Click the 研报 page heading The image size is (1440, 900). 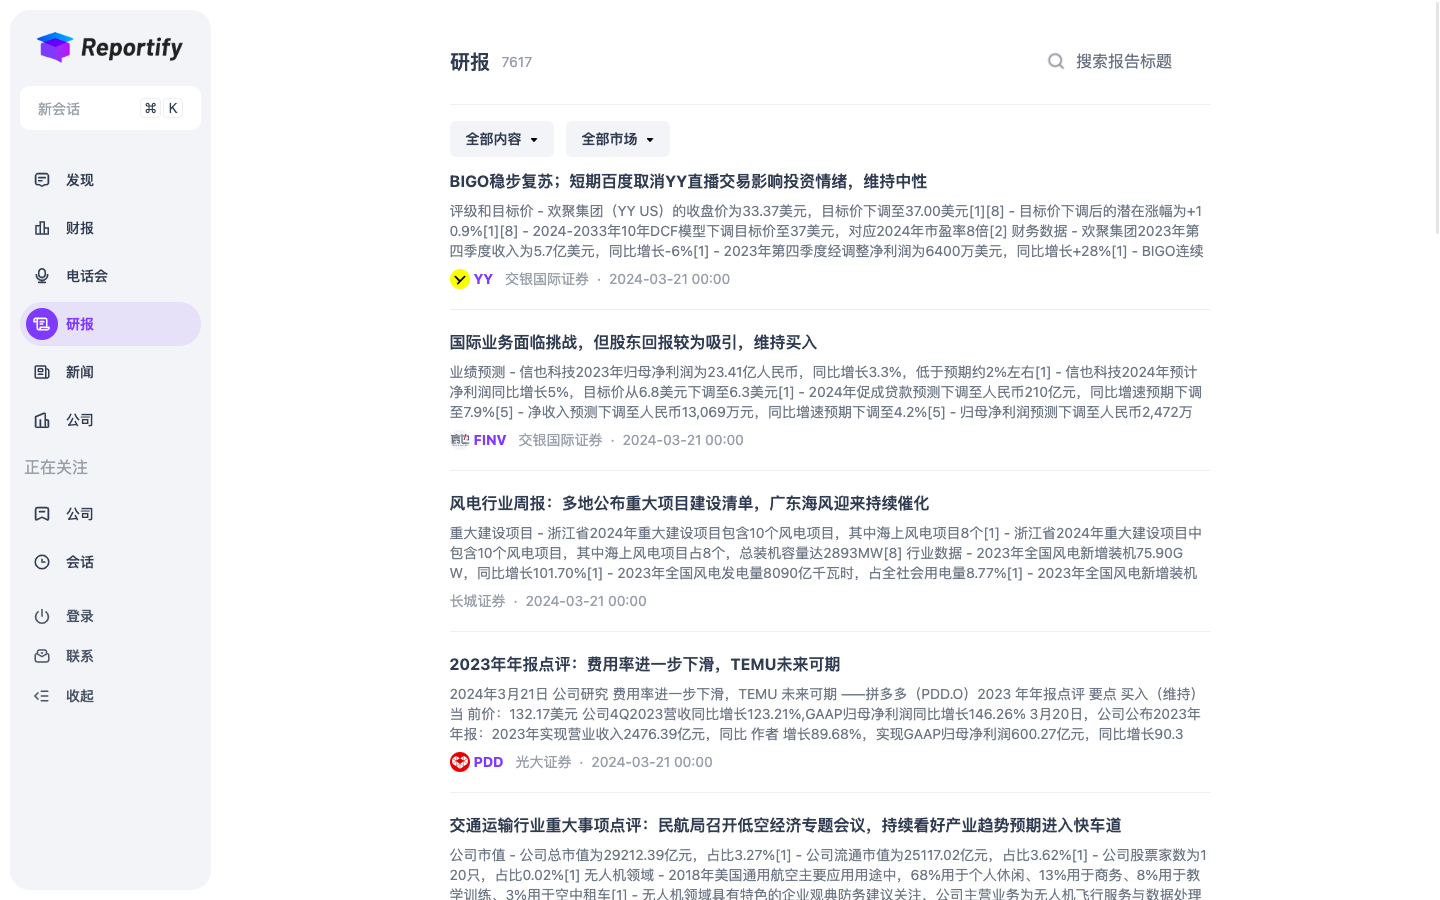click(470, 62)
